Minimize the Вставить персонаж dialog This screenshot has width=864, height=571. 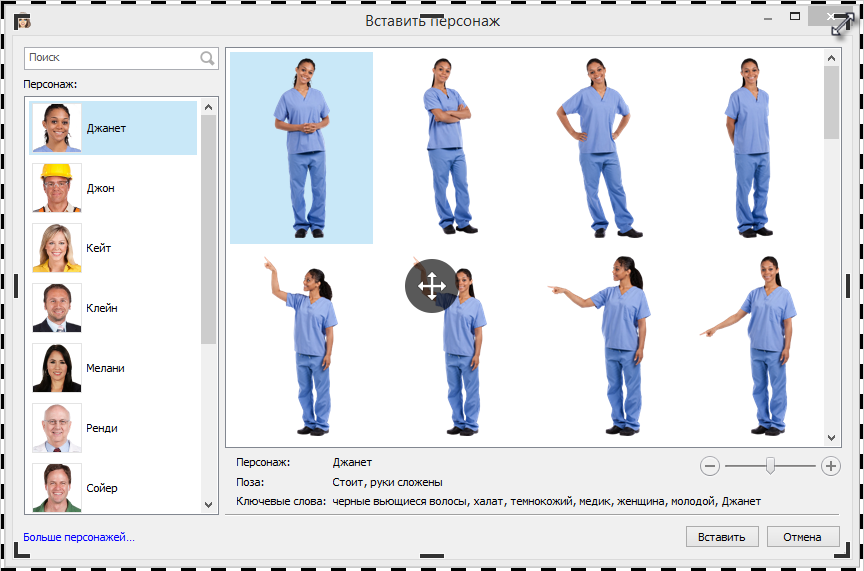(x=768, y=19)
